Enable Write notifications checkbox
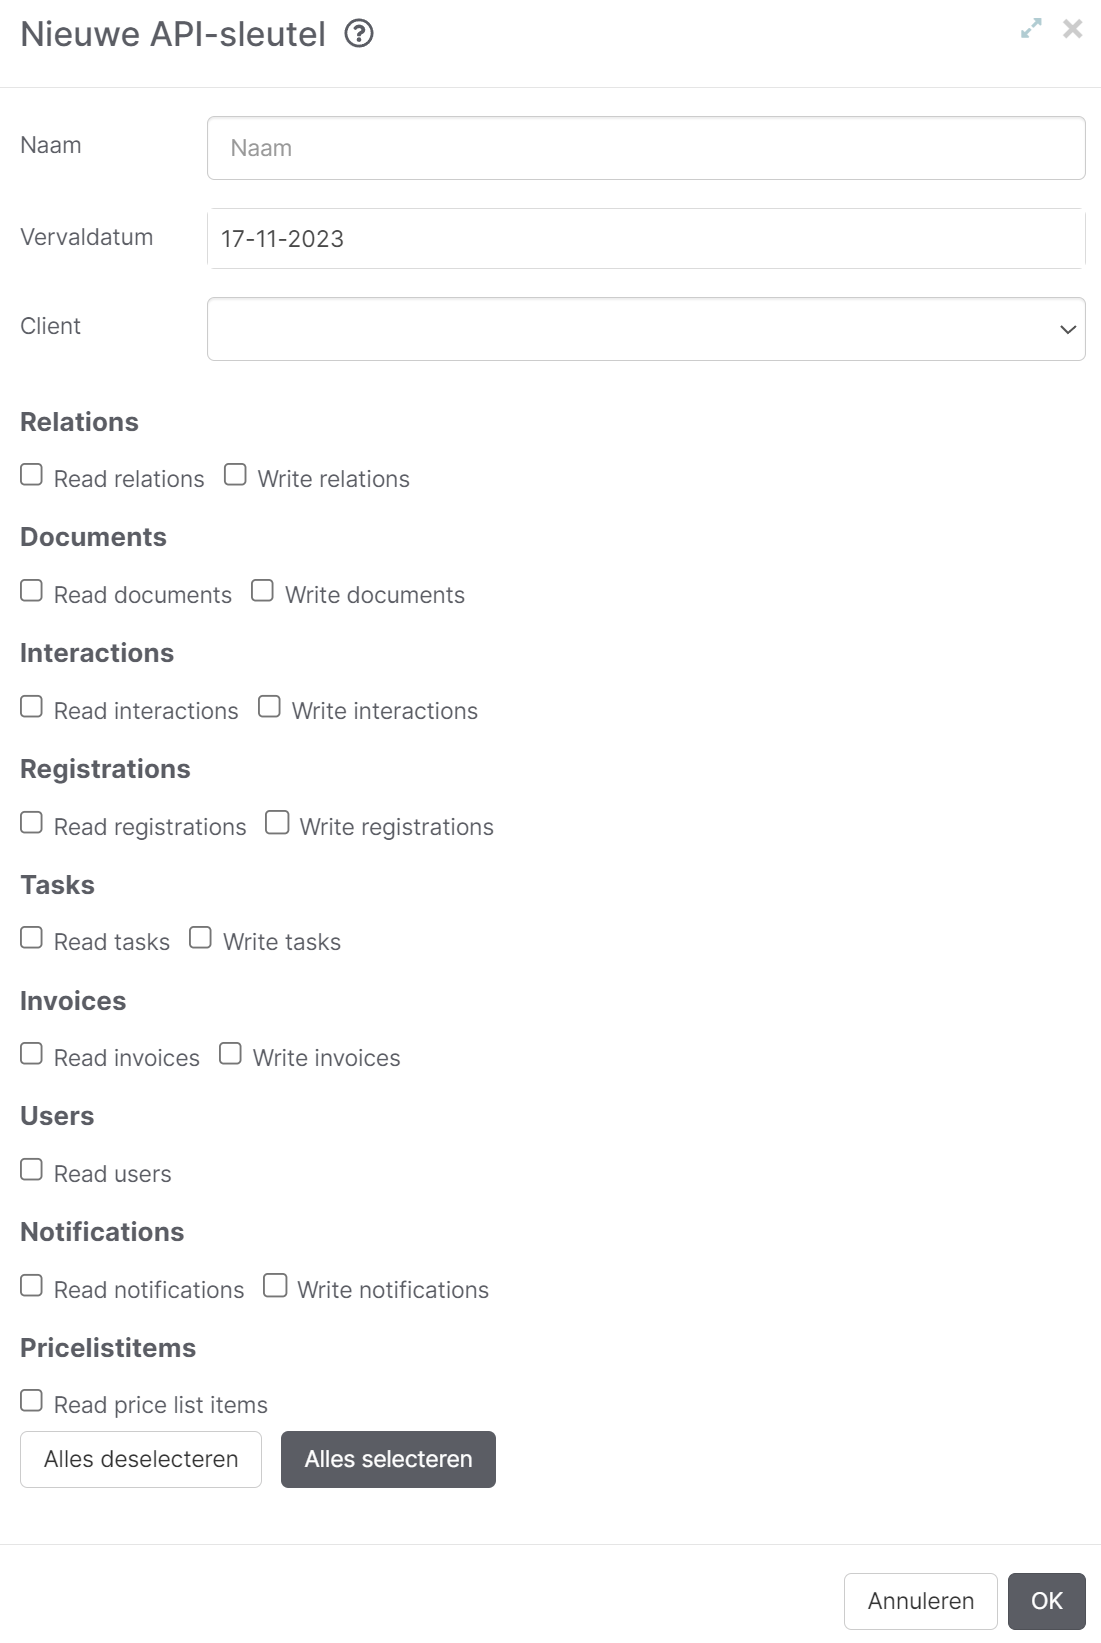Viewport: 1101px width, 1643px height. click(x=275, y=1286)
